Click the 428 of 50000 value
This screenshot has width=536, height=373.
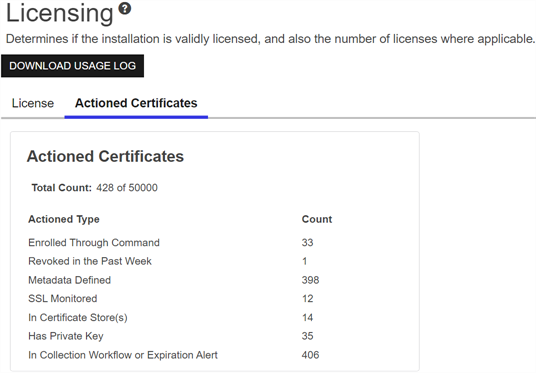127,188
